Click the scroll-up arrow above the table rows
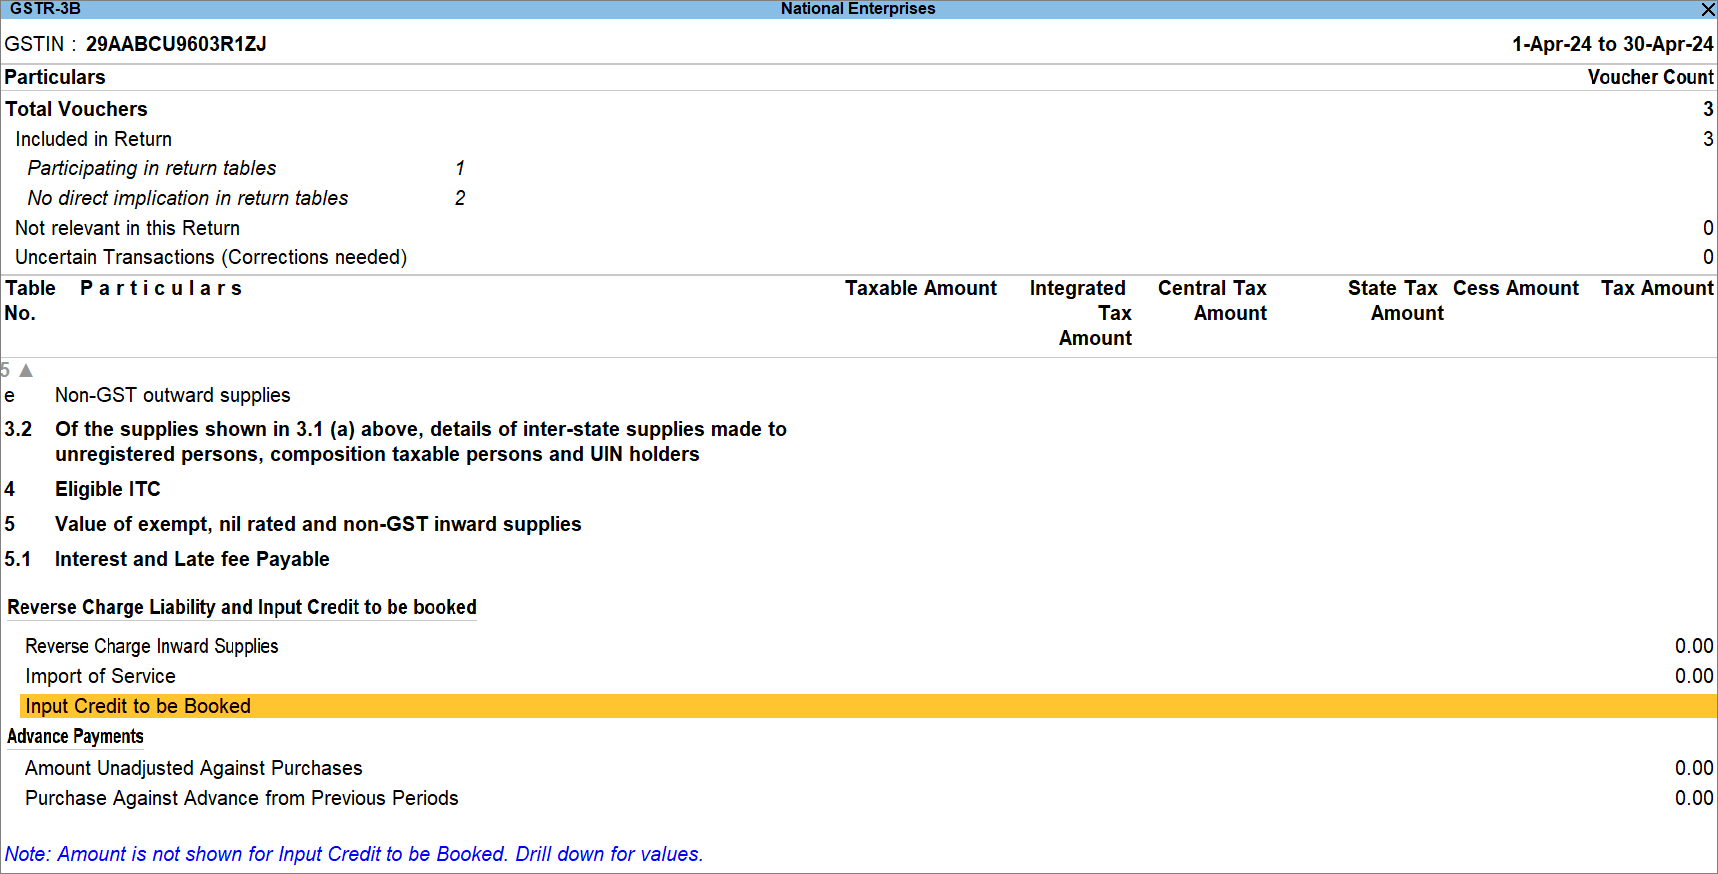Screen dimensions: 1718x874 26,371
